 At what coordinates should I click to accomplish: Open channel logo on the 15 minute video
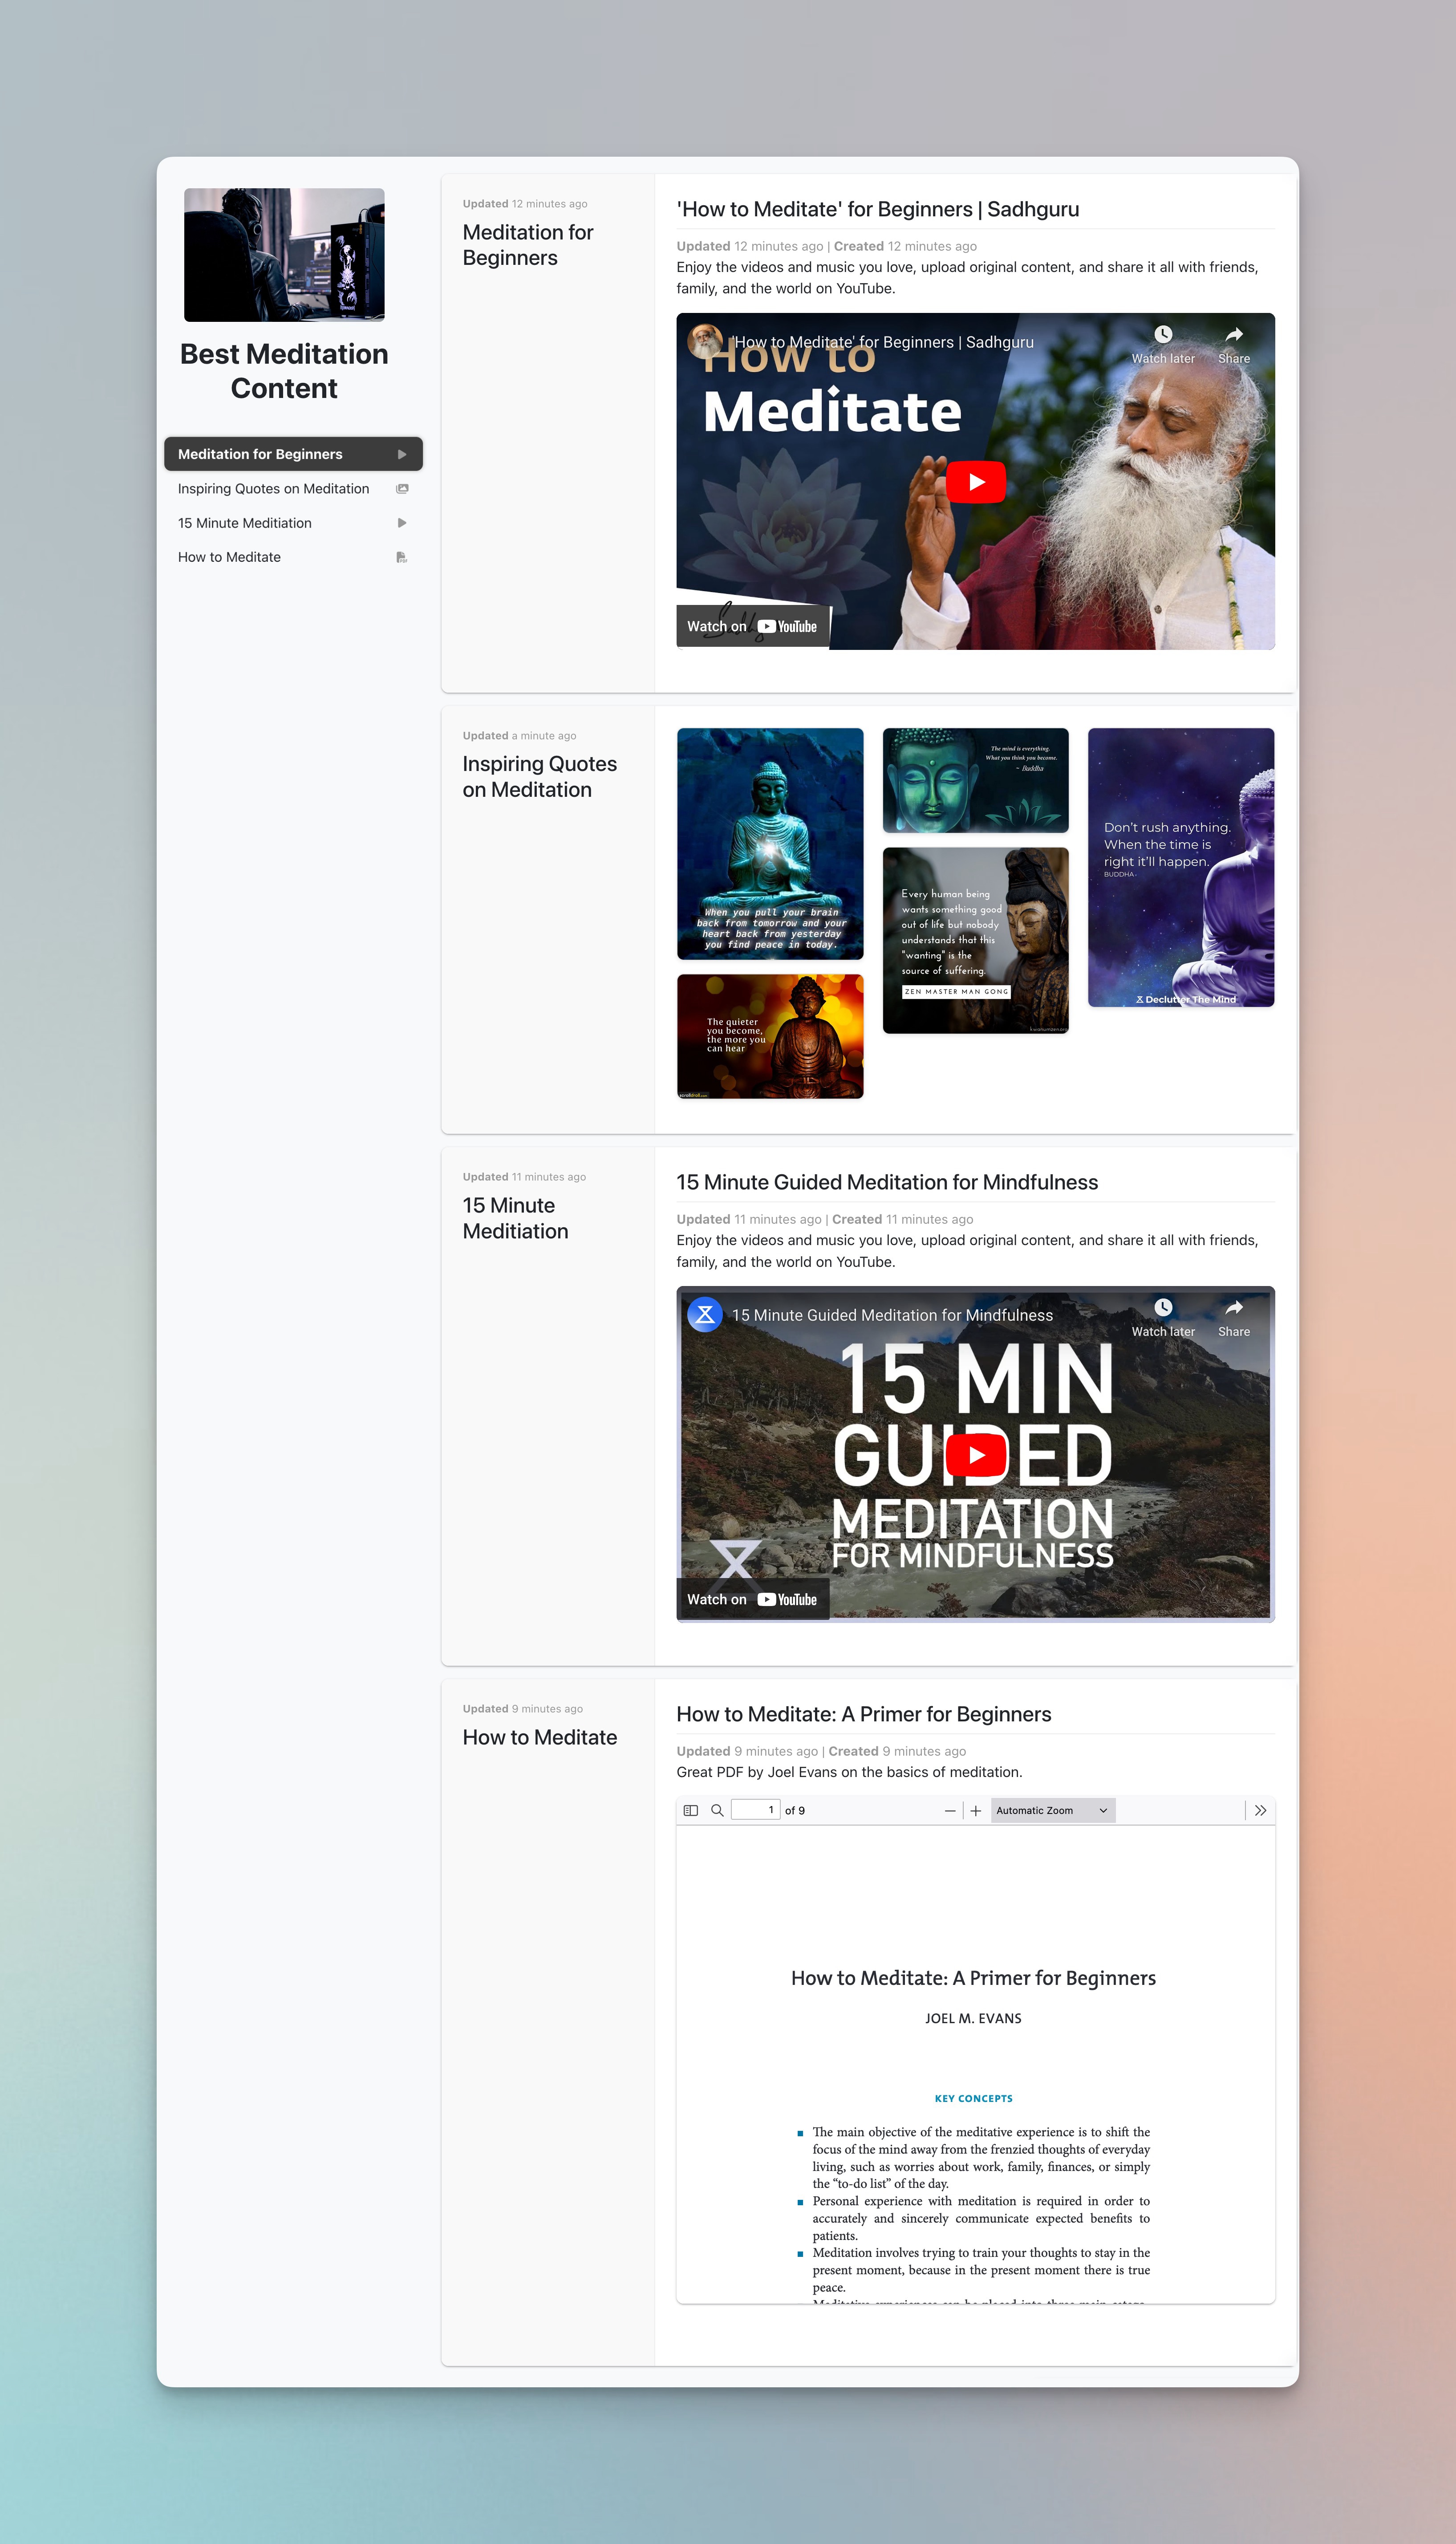click(705, 1314)
